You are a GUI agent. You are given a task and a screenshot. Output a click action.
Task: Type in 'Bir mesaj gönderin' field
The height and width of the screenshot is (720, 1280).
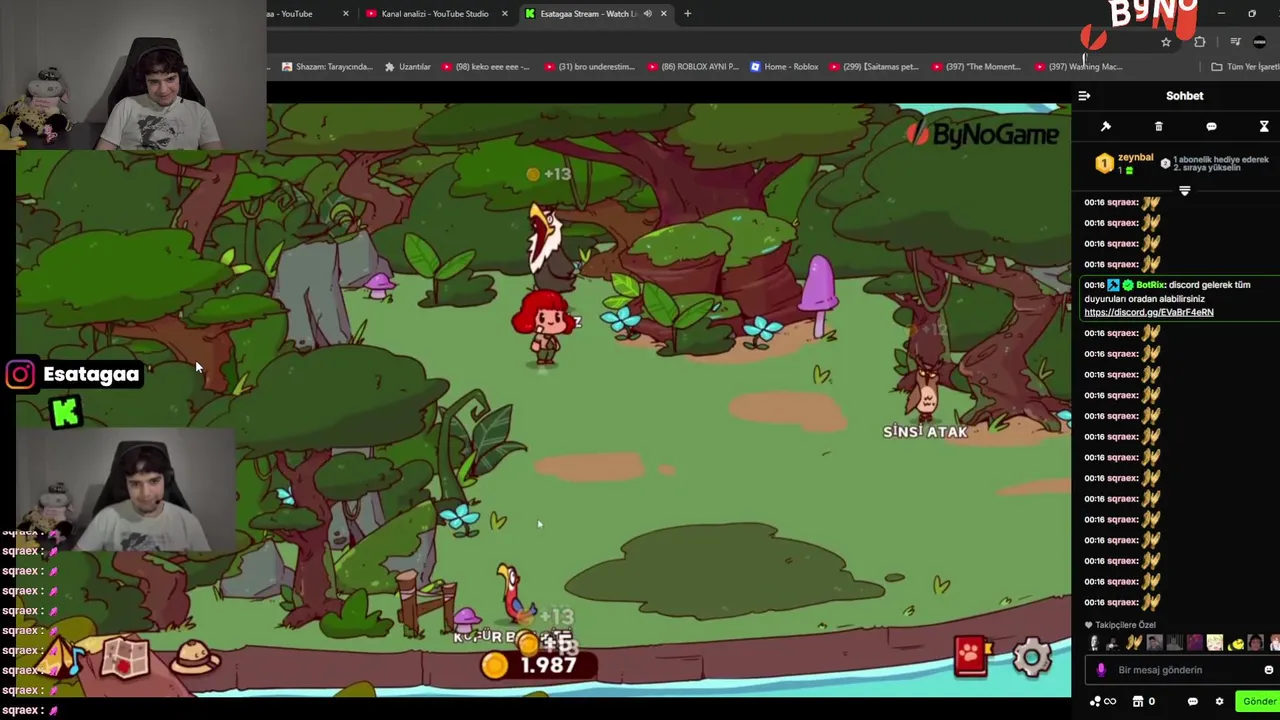pos(1180,670)
